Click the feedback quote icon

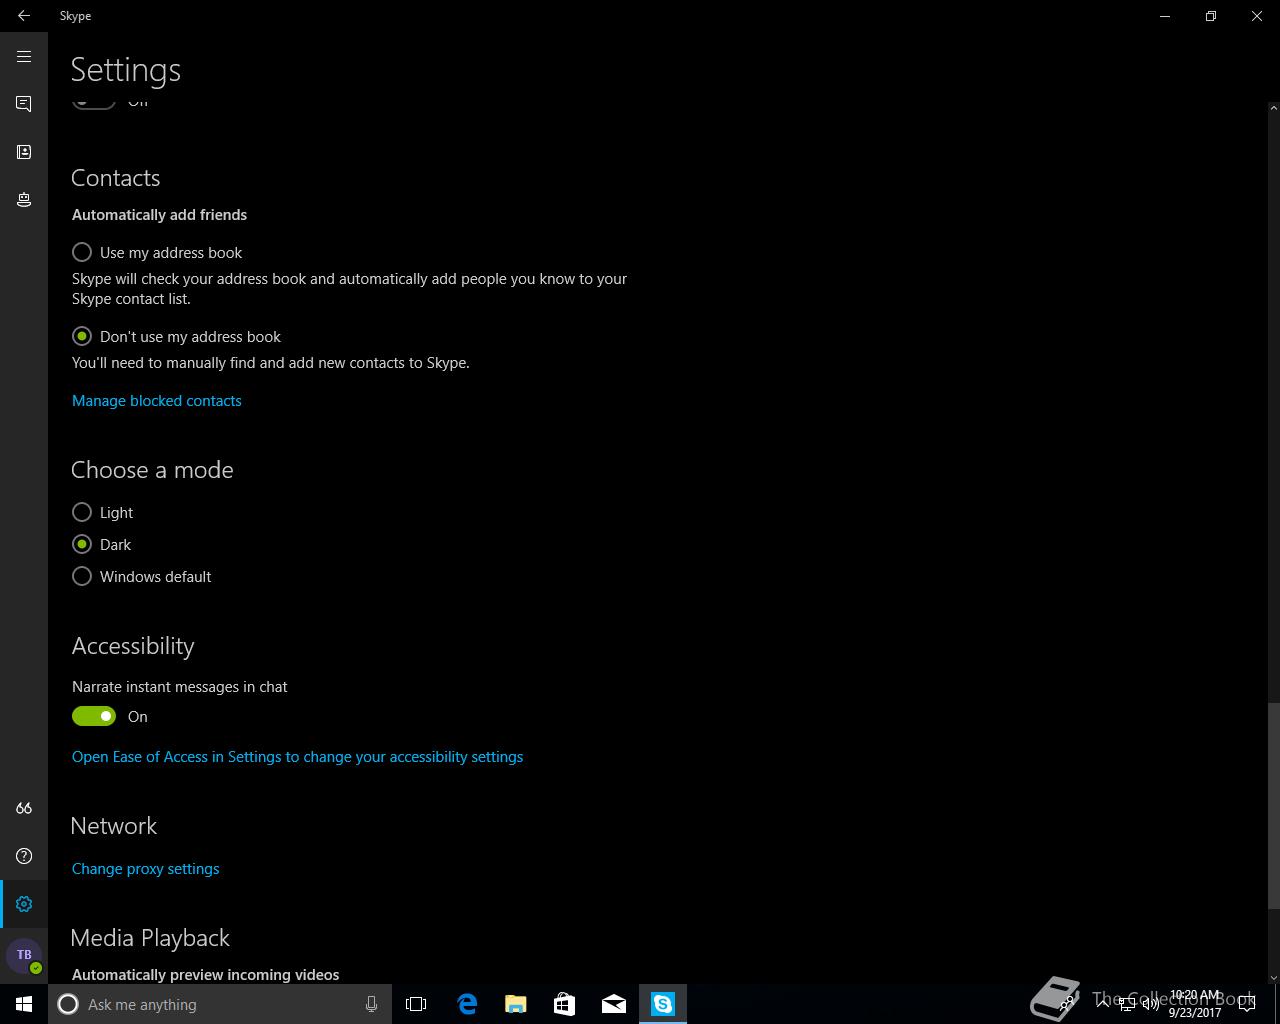tap(24, 808)
